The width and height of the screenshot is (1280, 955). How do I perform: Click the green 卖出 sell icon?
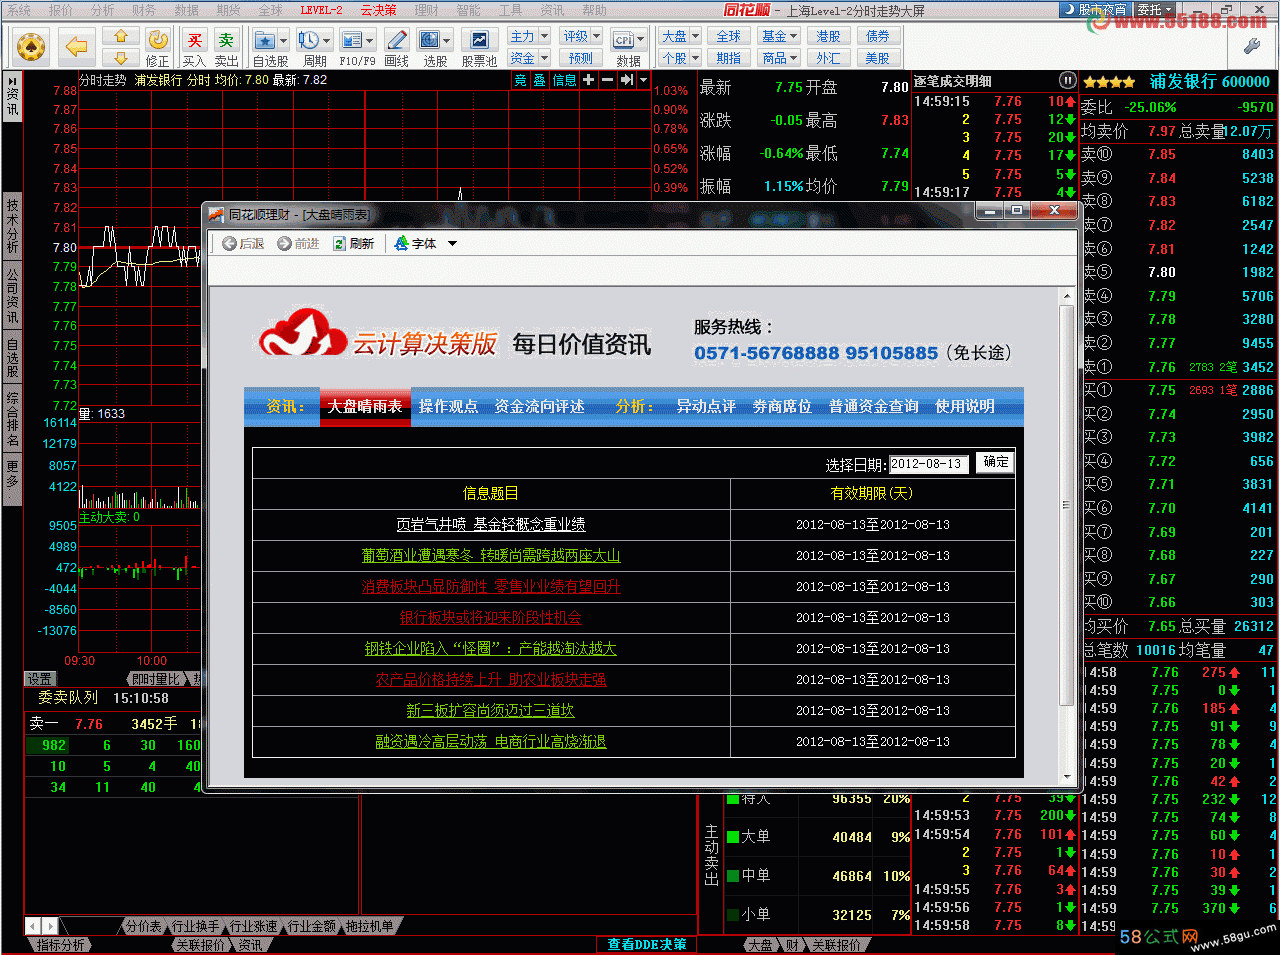[x=226, y=40]
